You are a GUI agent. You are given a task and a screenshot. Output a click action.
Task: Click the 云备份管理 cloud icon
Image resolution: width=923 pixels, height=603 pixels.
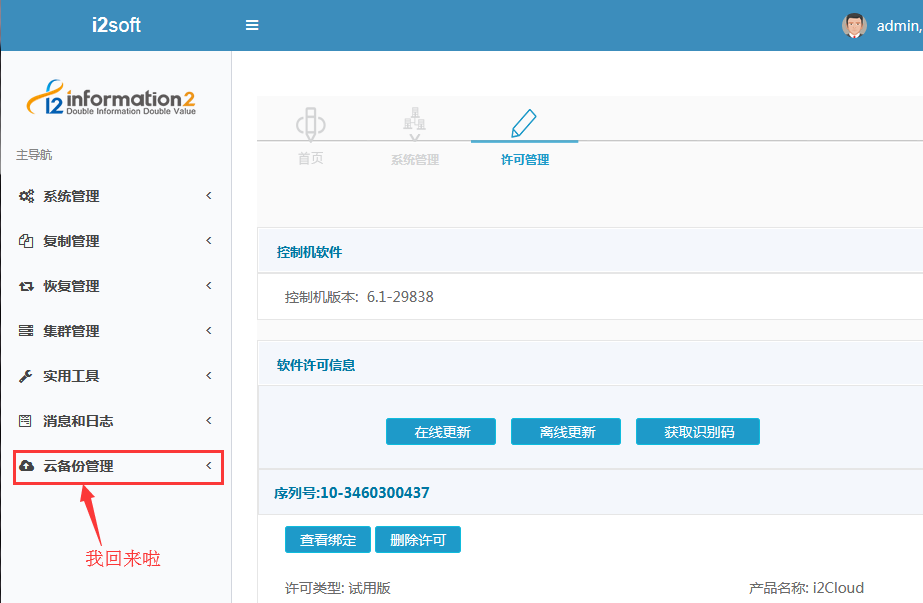[x=27, y=466]
